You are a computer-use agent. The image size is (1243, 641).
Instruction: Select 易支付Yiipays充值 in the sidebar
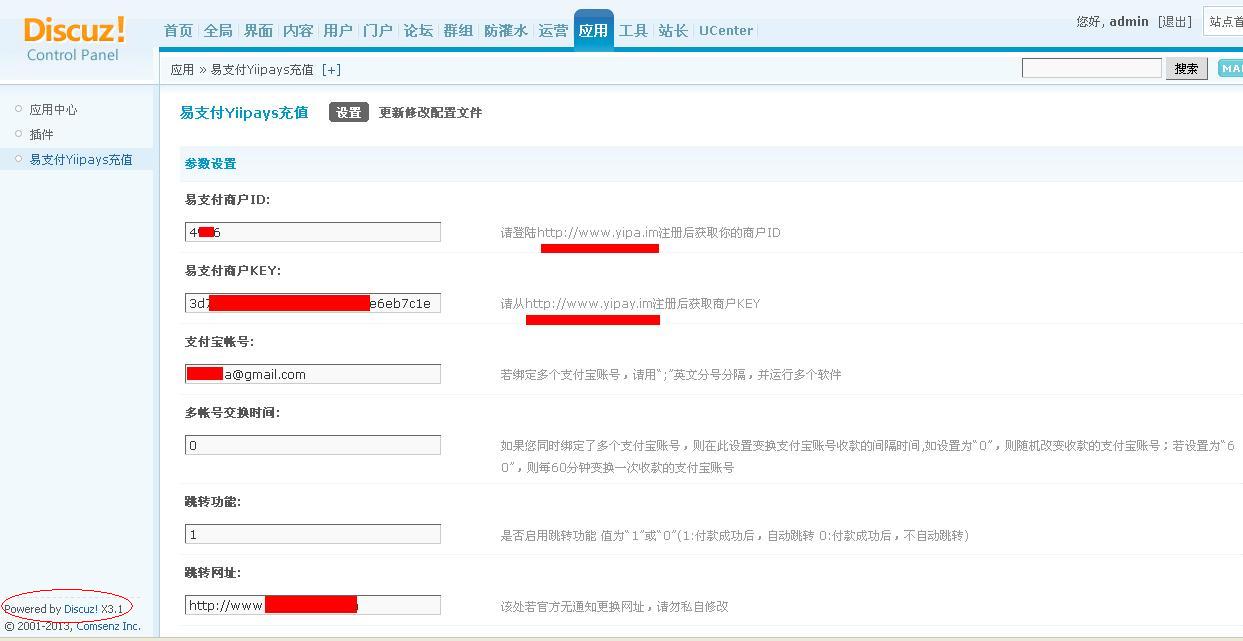click(81, 159)
